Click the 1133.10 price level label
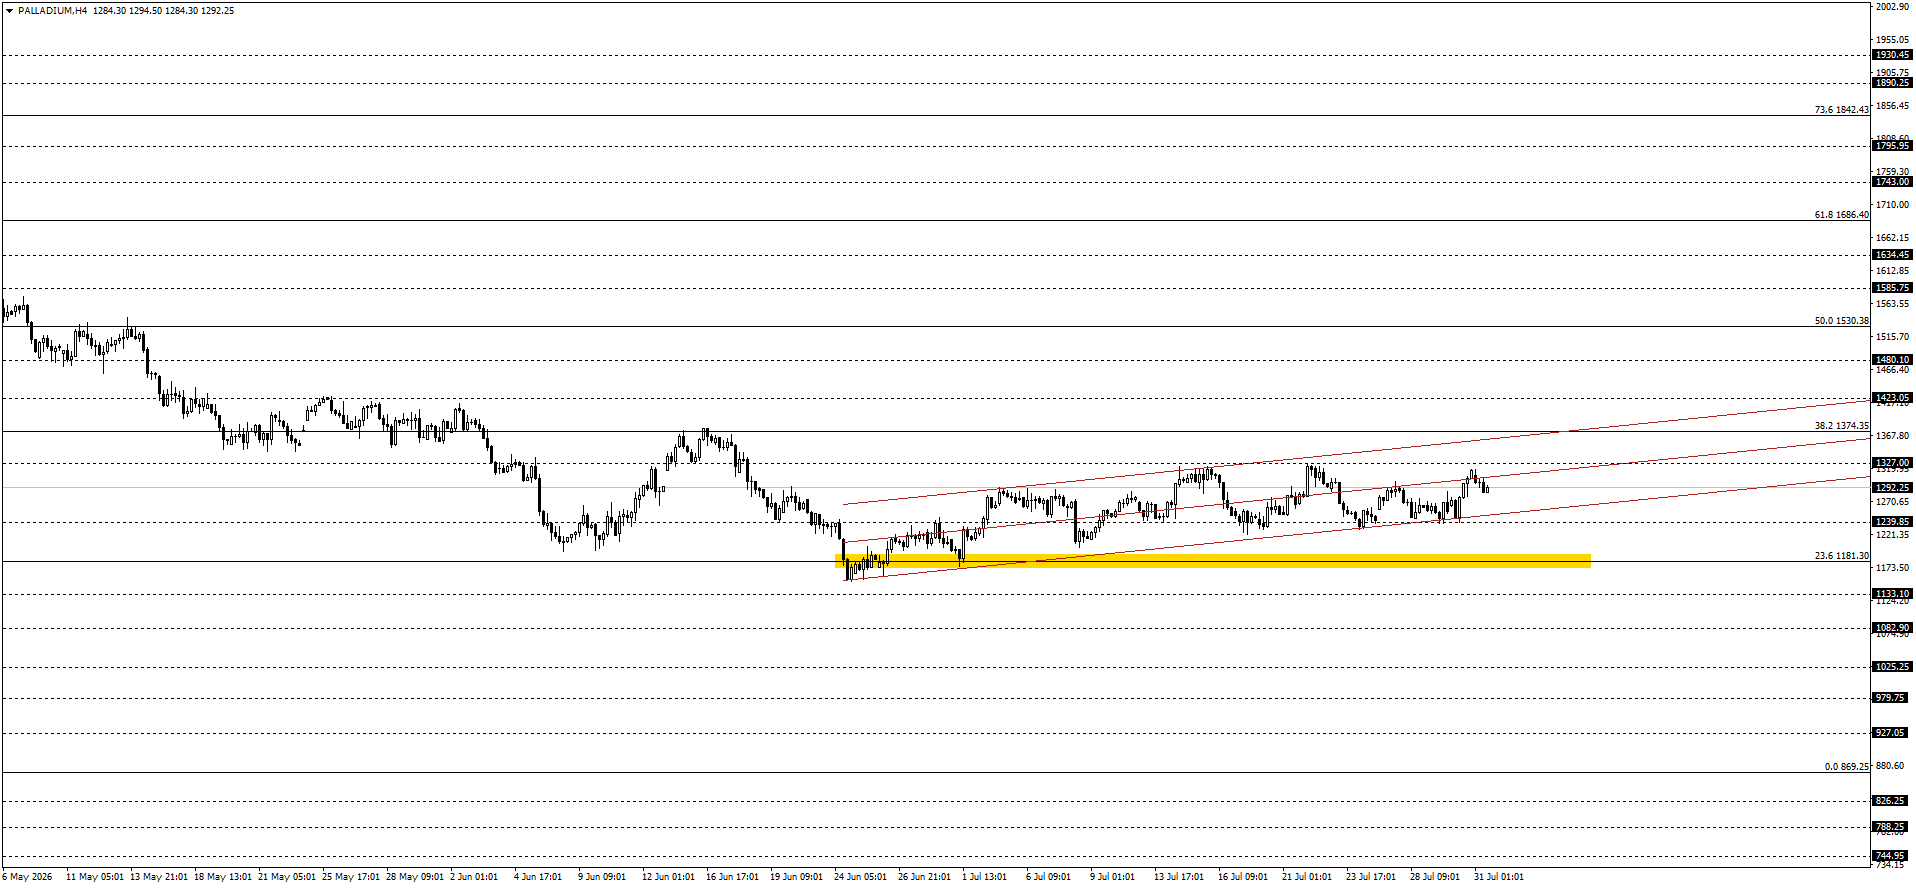1916x888 pixels. pyautogui.click(x=1892, y=594)
